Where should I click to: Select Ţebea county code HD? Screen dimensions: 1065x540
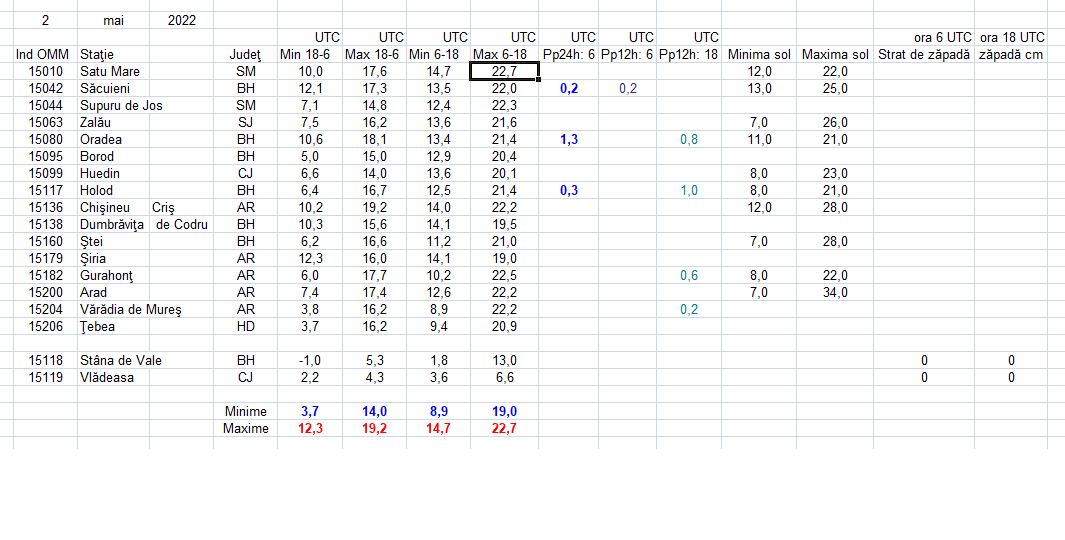pos(245,326)
